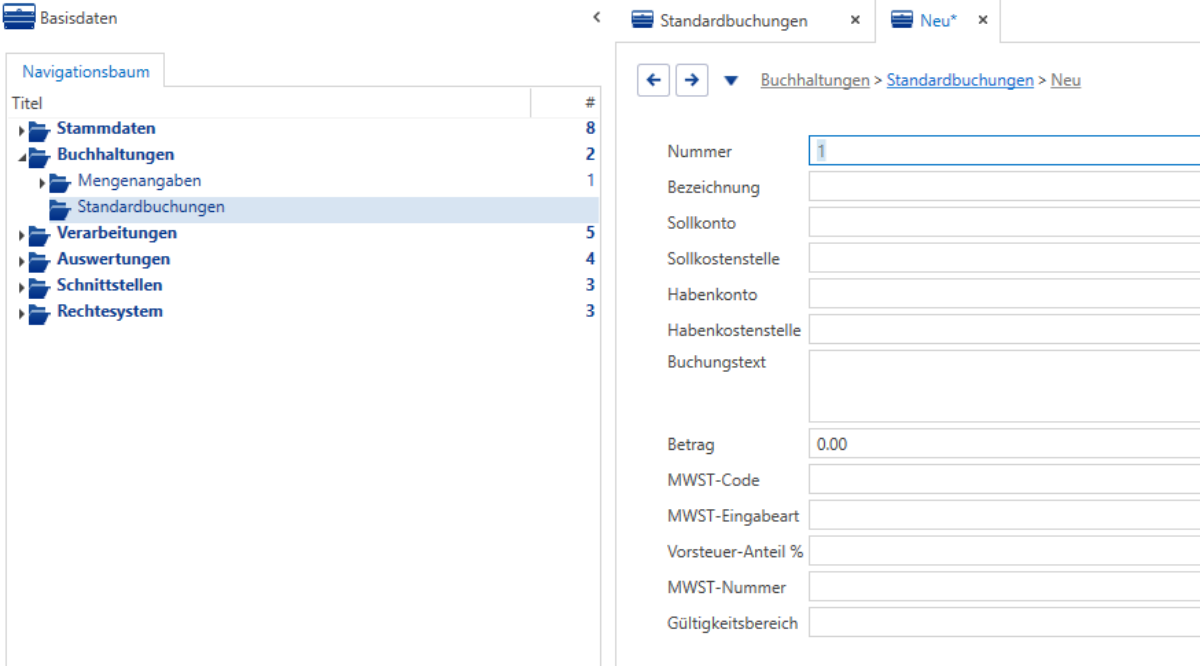
Task: Click into the Bezeichnung field
Action: (1004, 187)
